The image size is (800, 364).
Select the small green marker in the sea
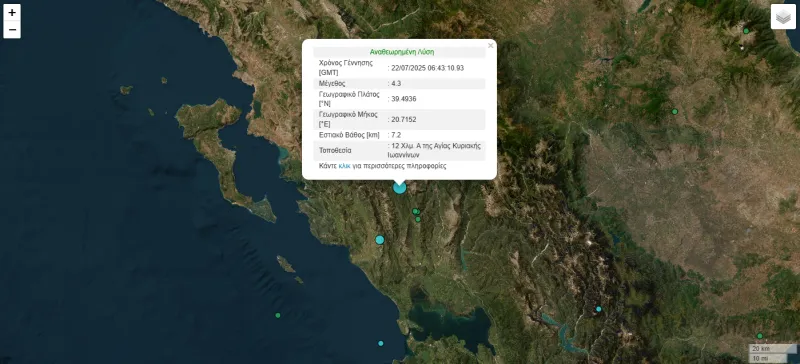(x=278, y=315)
